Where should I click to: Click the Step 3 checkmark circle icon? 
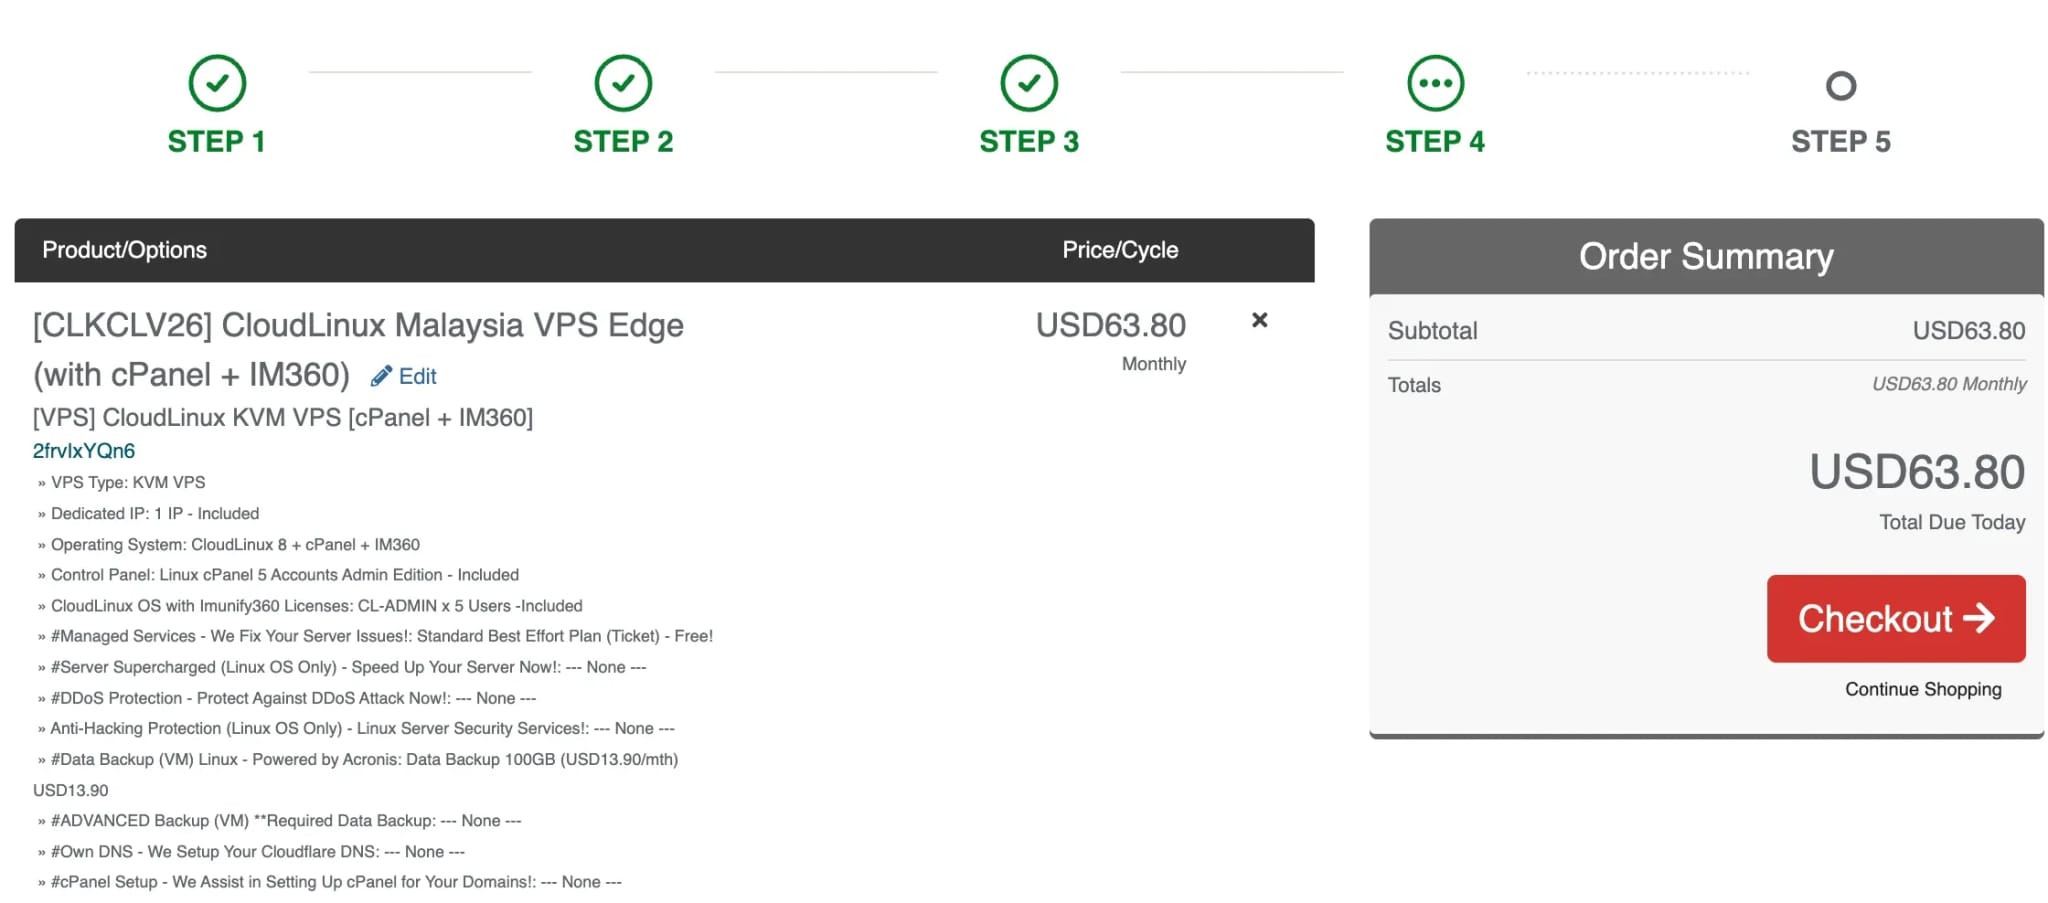(1029, 83)
